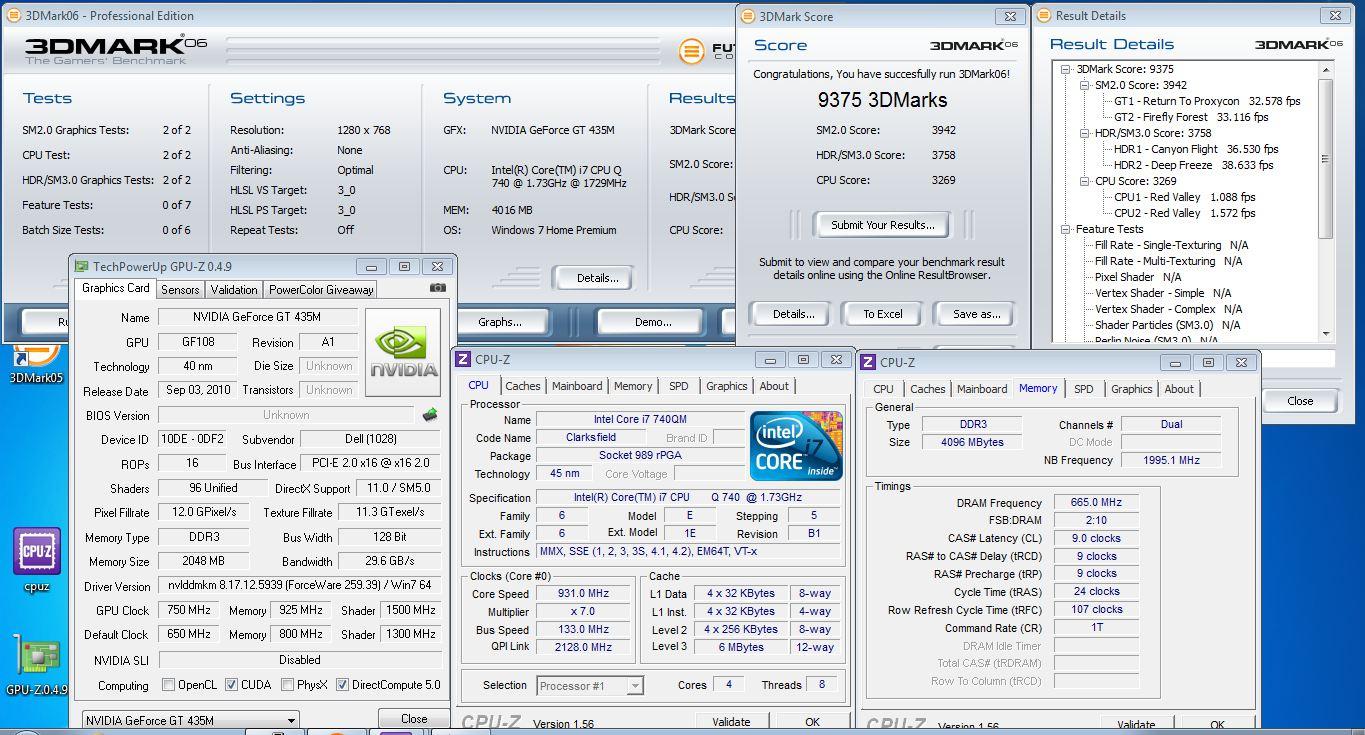Select GT1 - Return To Proxycon row
Image resolution: width=1365 pixels, height=735 pixels.
click(1207, 101)
